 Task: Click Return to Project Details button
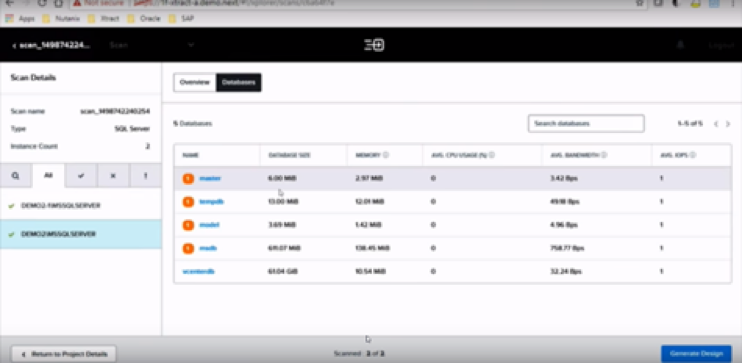point(64,354)
